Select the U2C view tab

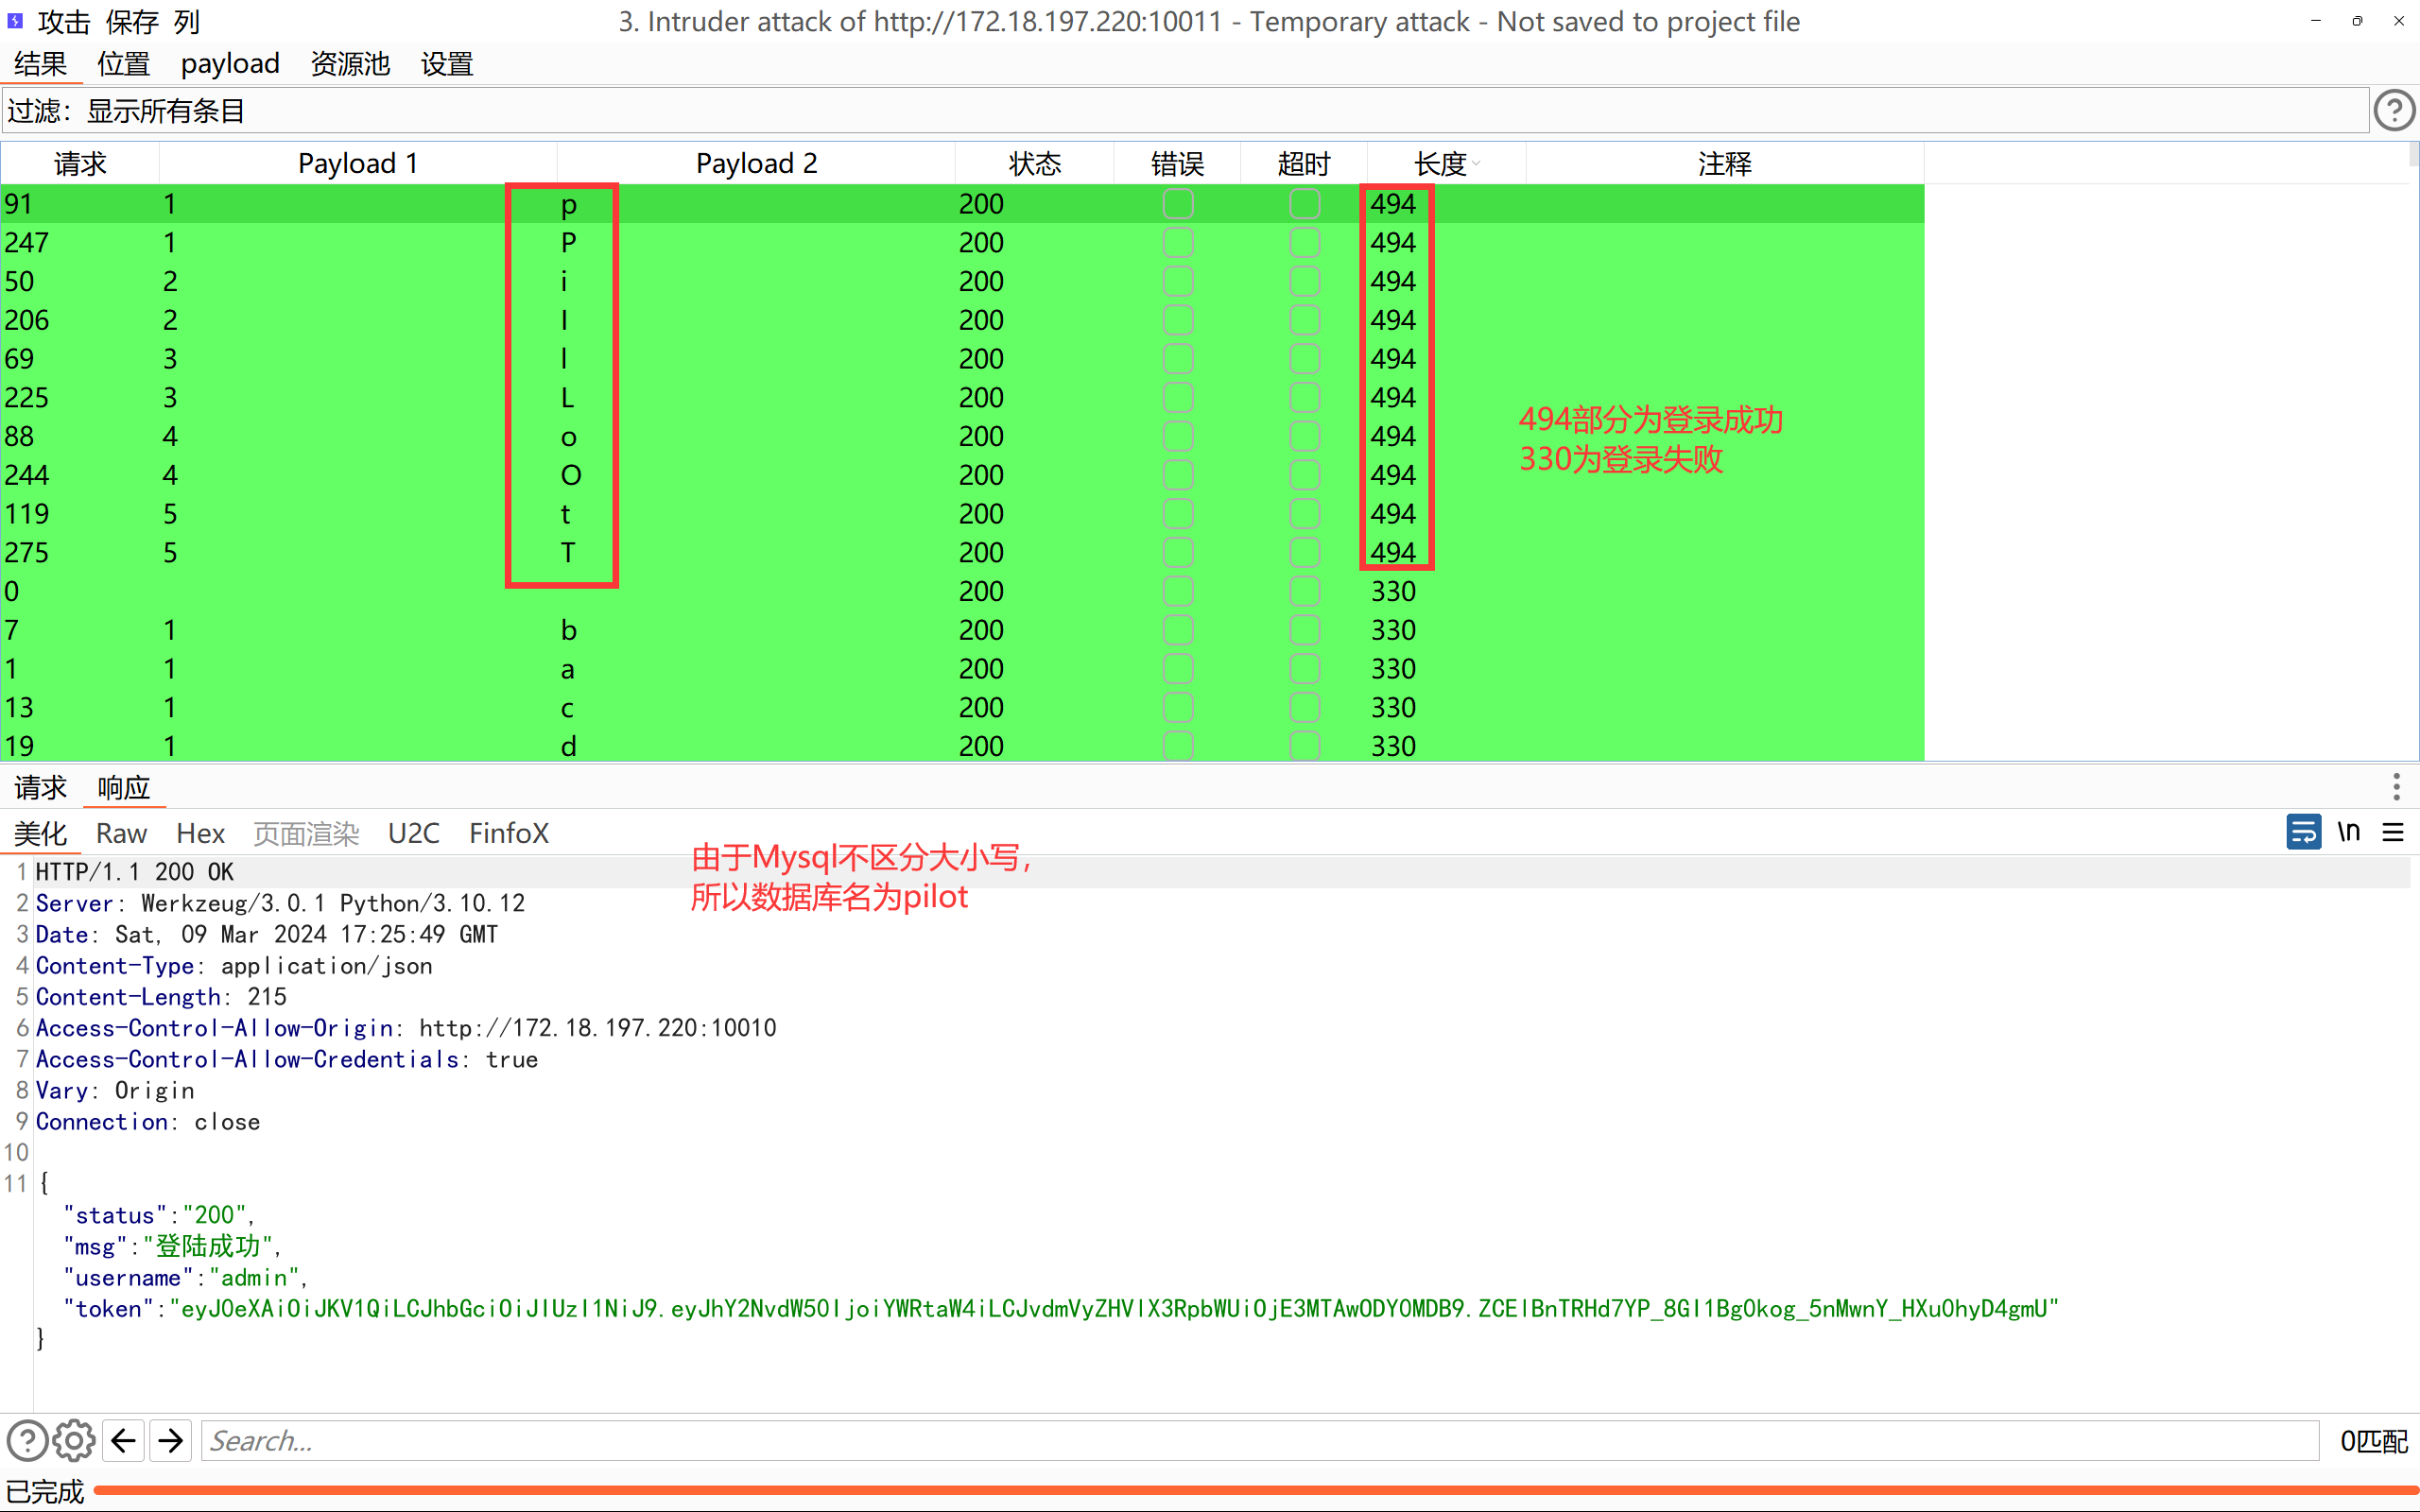tap(414, 833)
